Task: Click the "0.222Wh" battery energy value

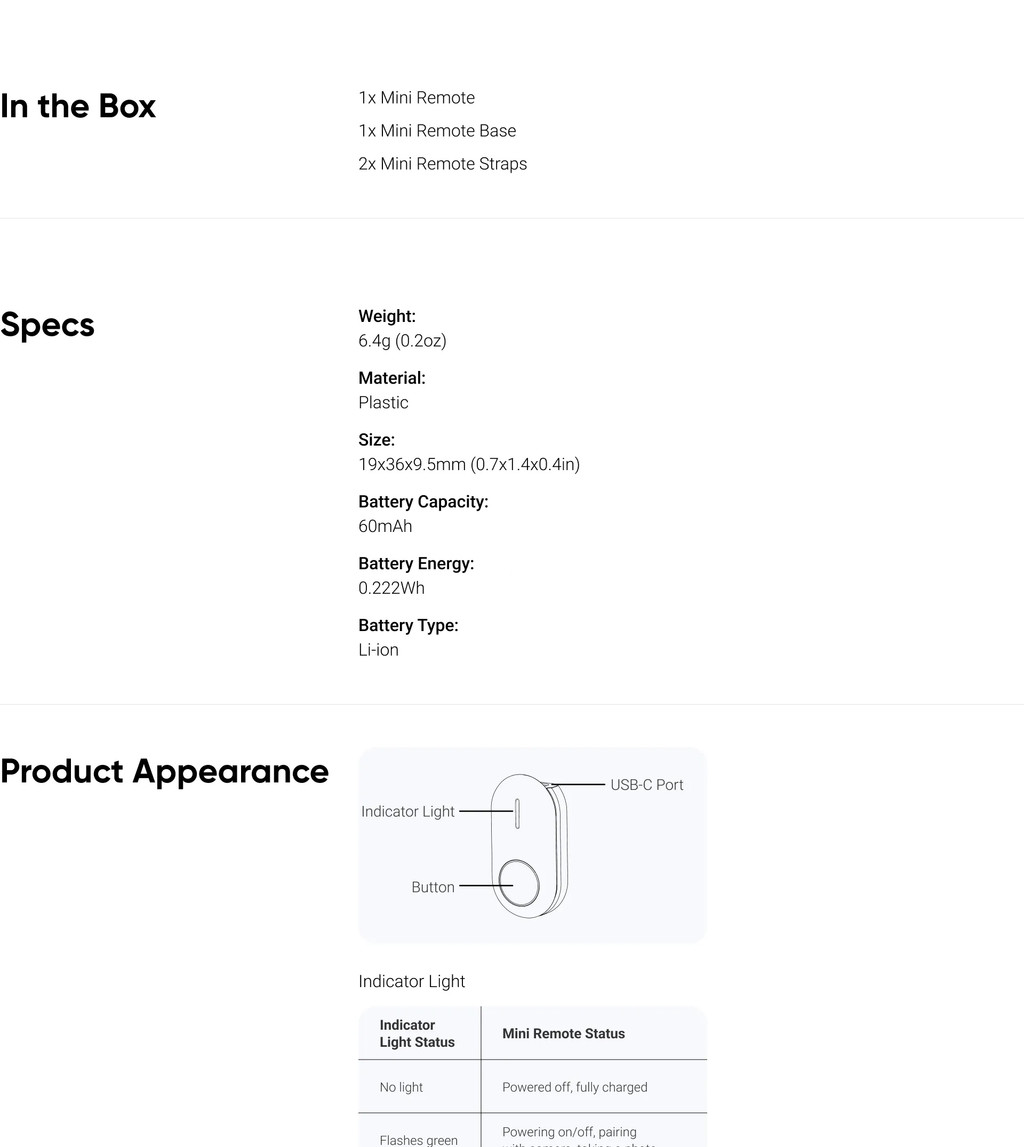Action: (x=391, y=588)
